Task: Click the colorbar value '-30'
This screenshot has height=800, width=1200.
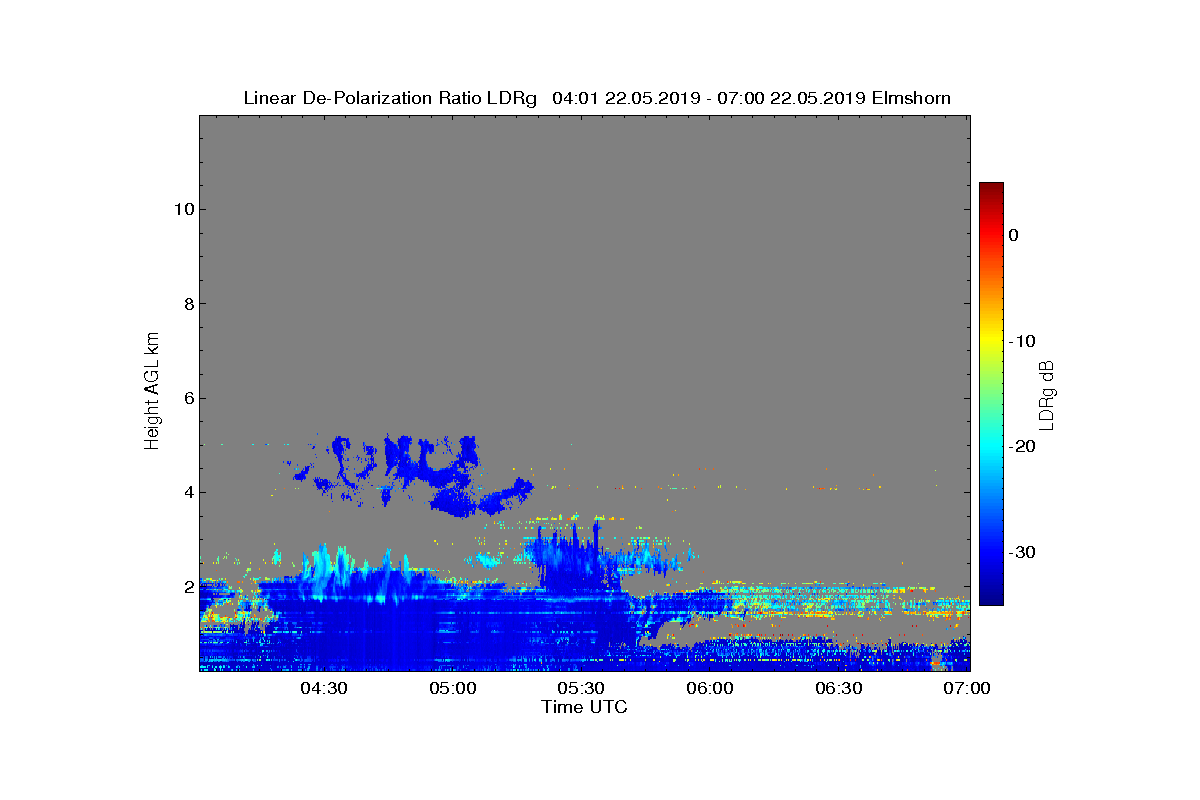Action: (1021, 552)
